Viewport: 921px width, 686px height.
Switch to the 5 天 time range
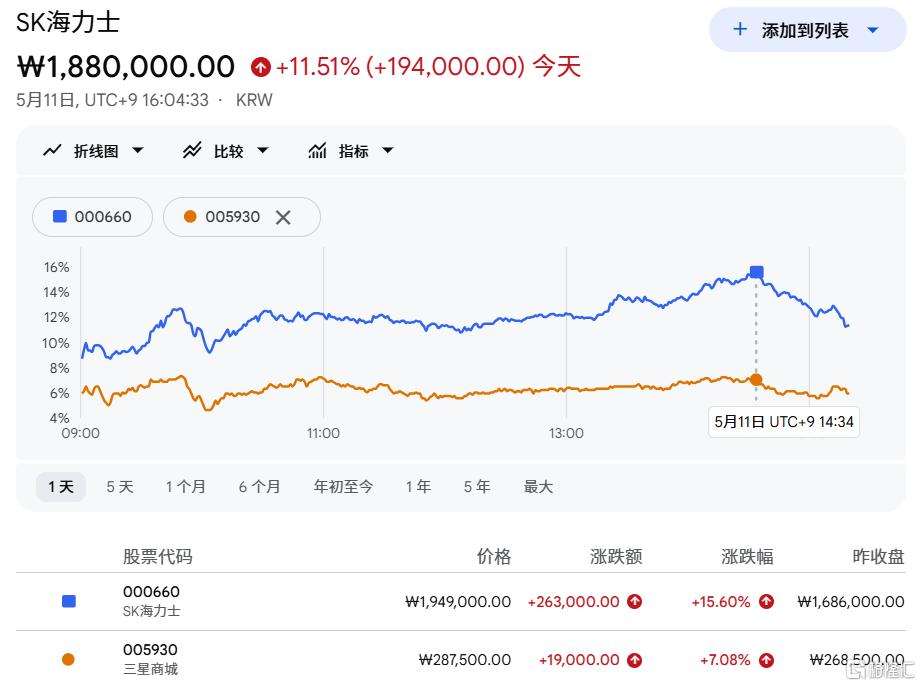[120, 487]
